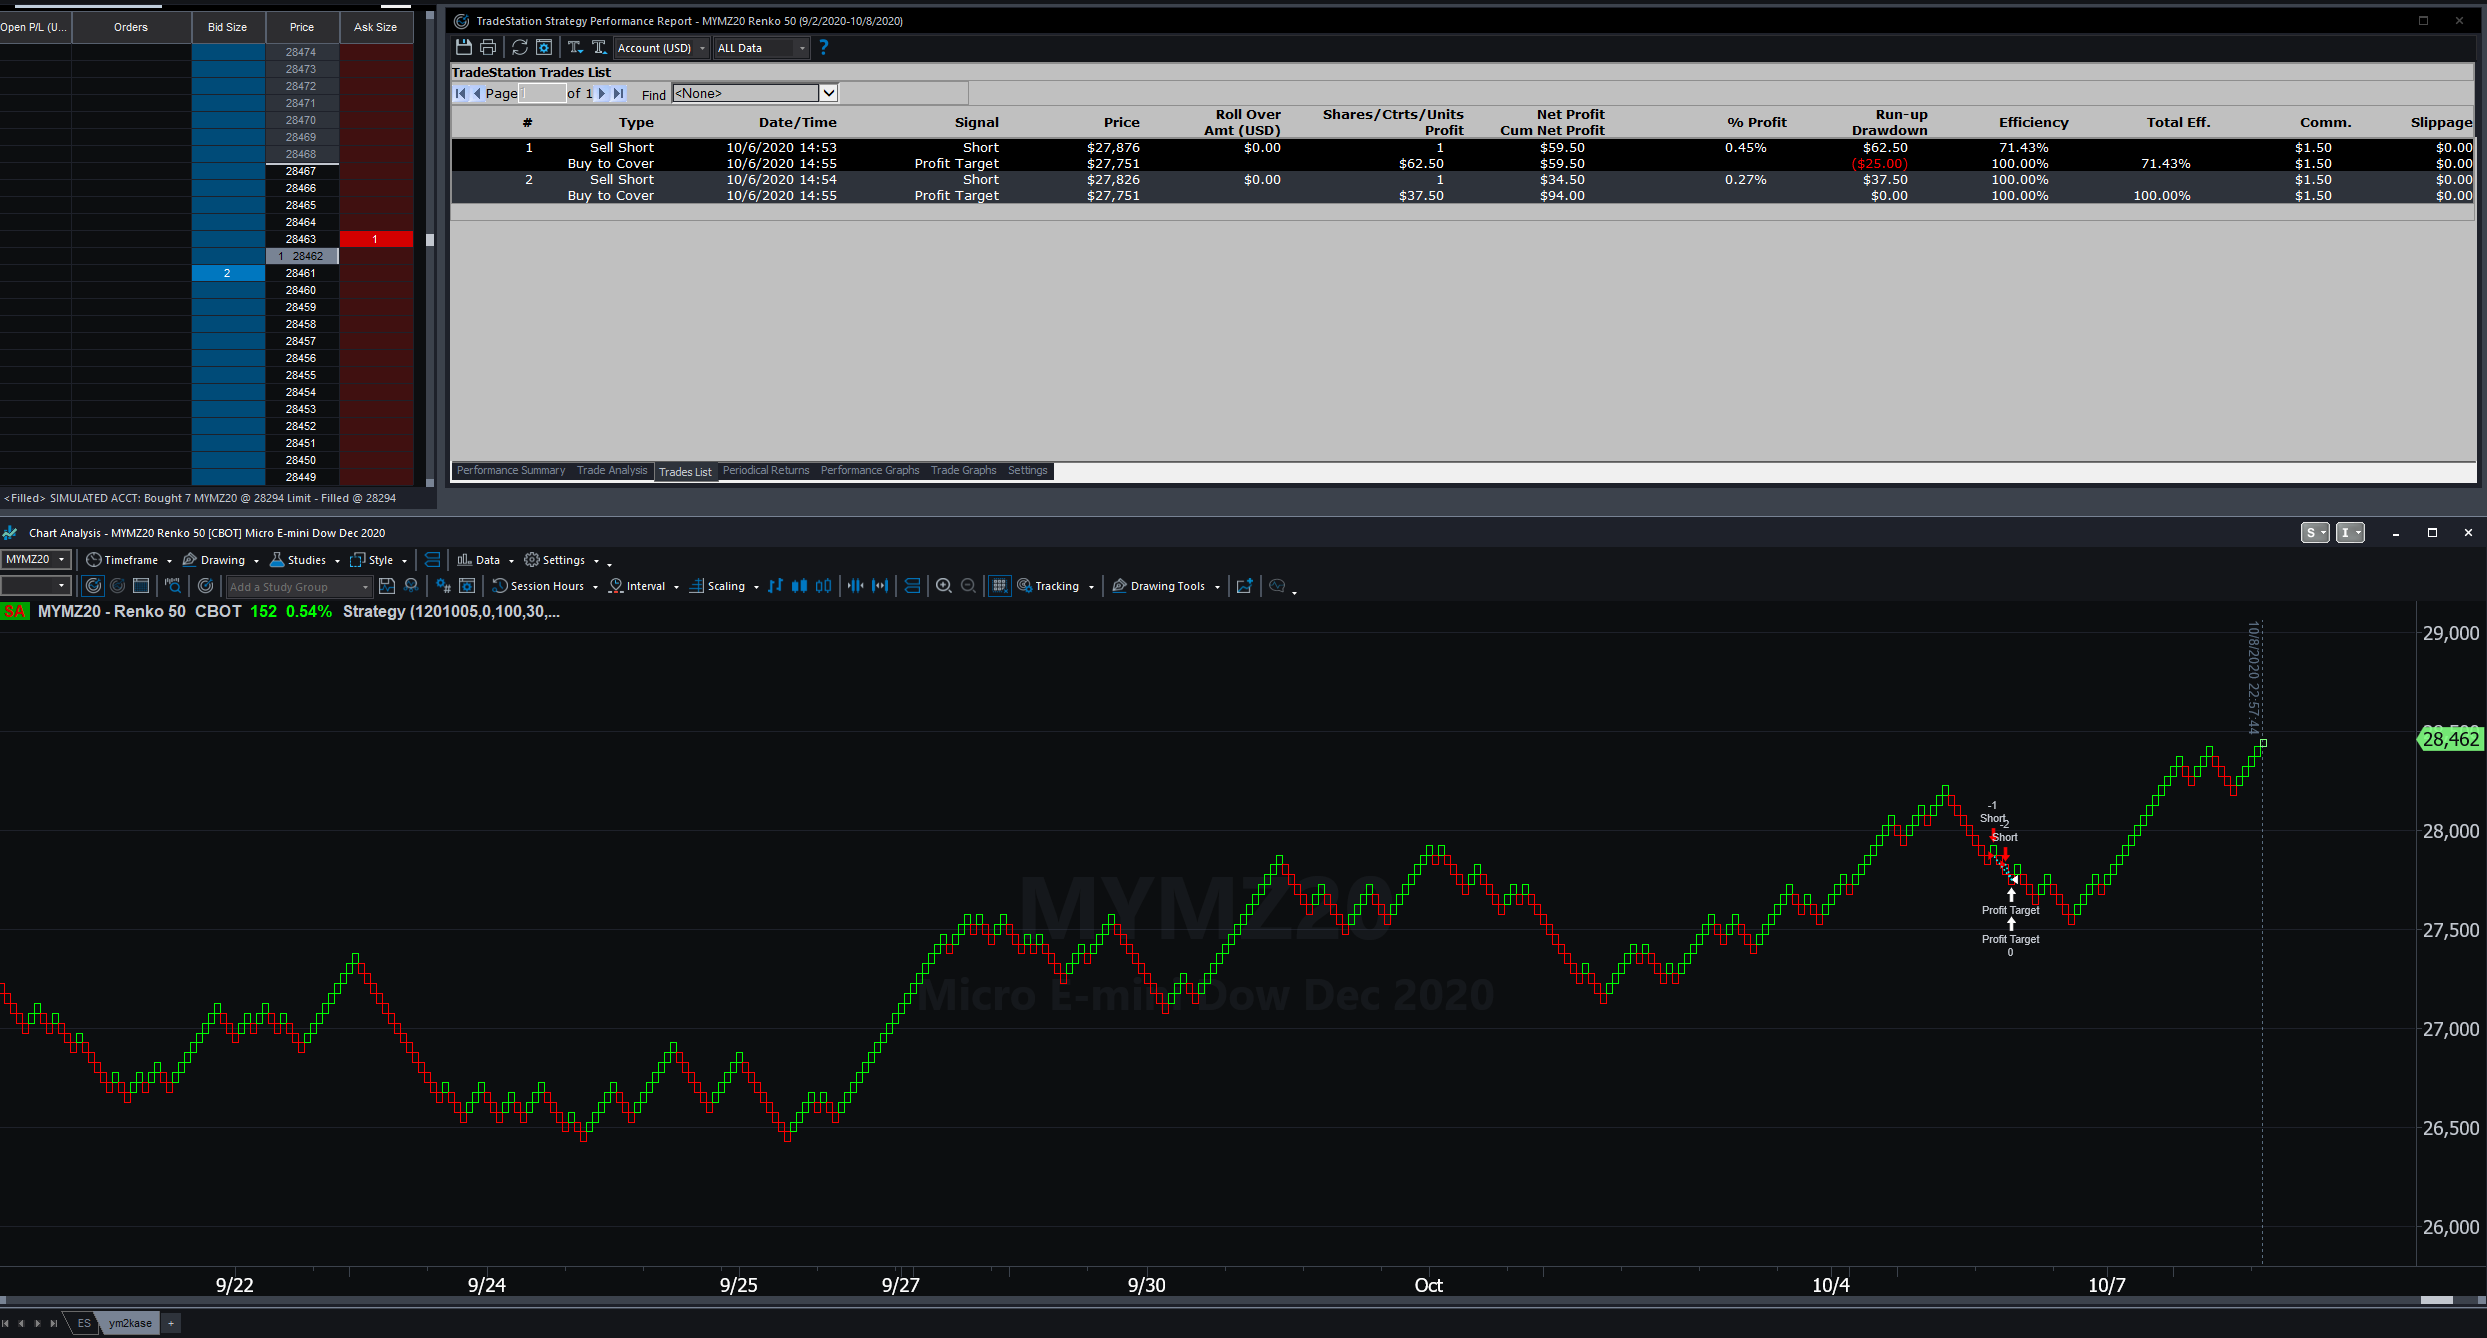Click increase font size icon

pos(599,47)
